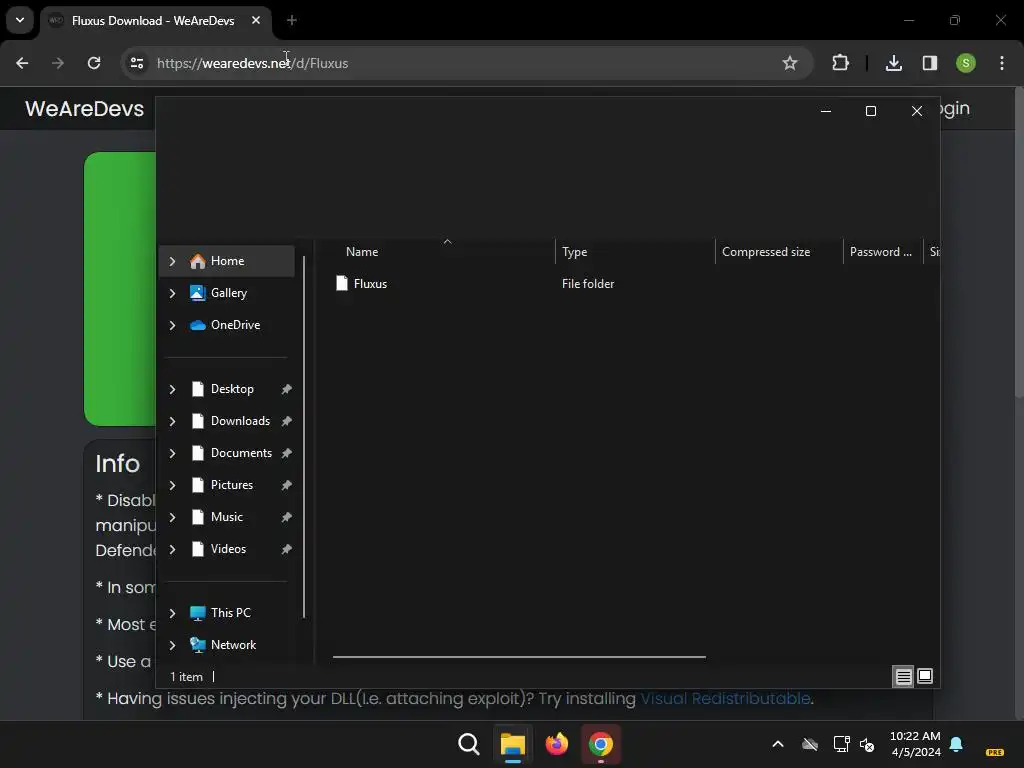
Task: Open Pictures from the navigation pane
Action: 227,485
